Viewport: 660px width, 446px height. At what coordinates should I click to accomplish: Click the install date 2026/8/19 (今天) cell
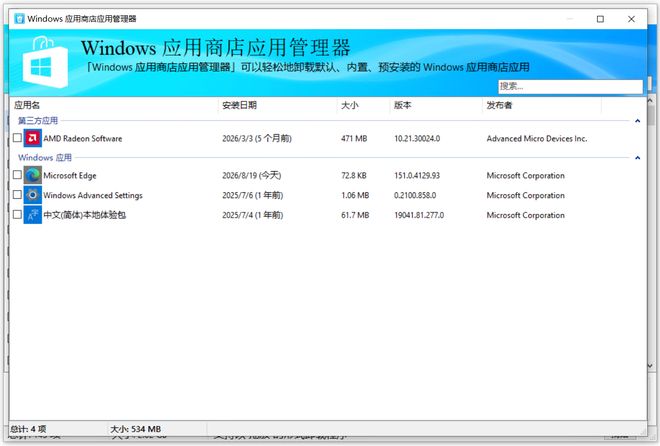tap(252, 175)
